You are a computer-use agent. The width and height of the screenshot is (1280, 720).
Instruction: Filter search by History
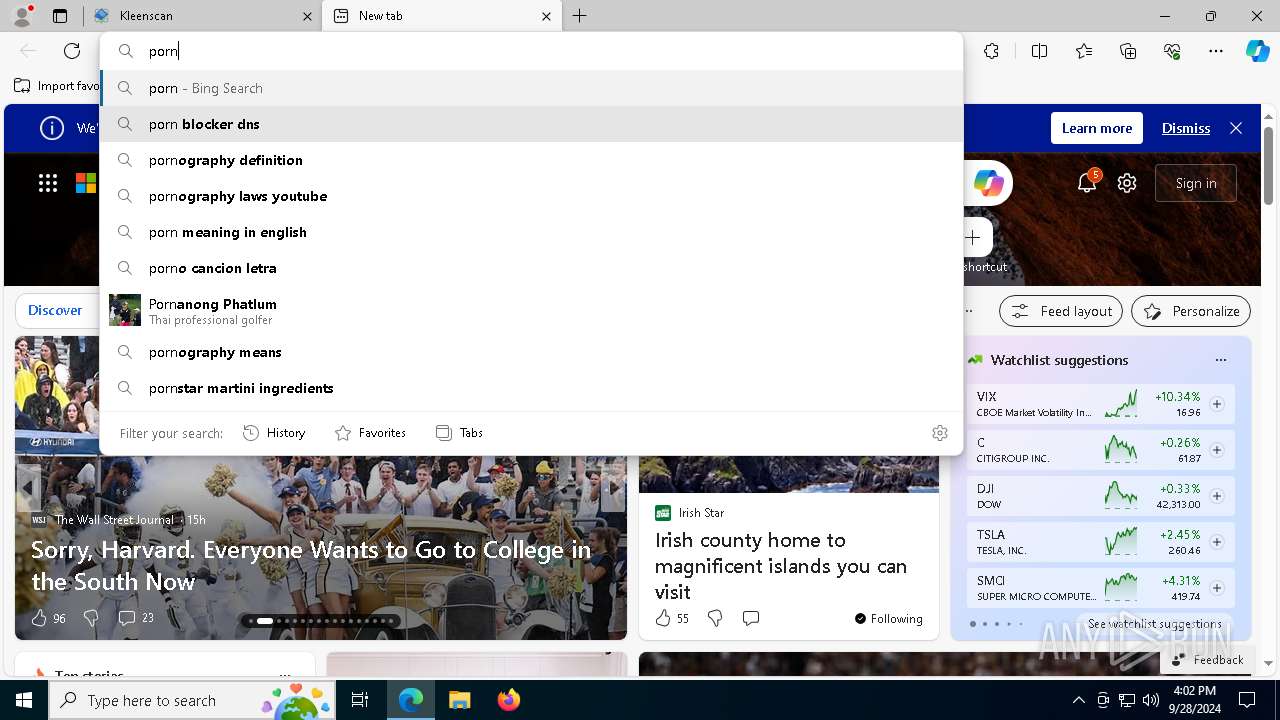tap(274, 433)
